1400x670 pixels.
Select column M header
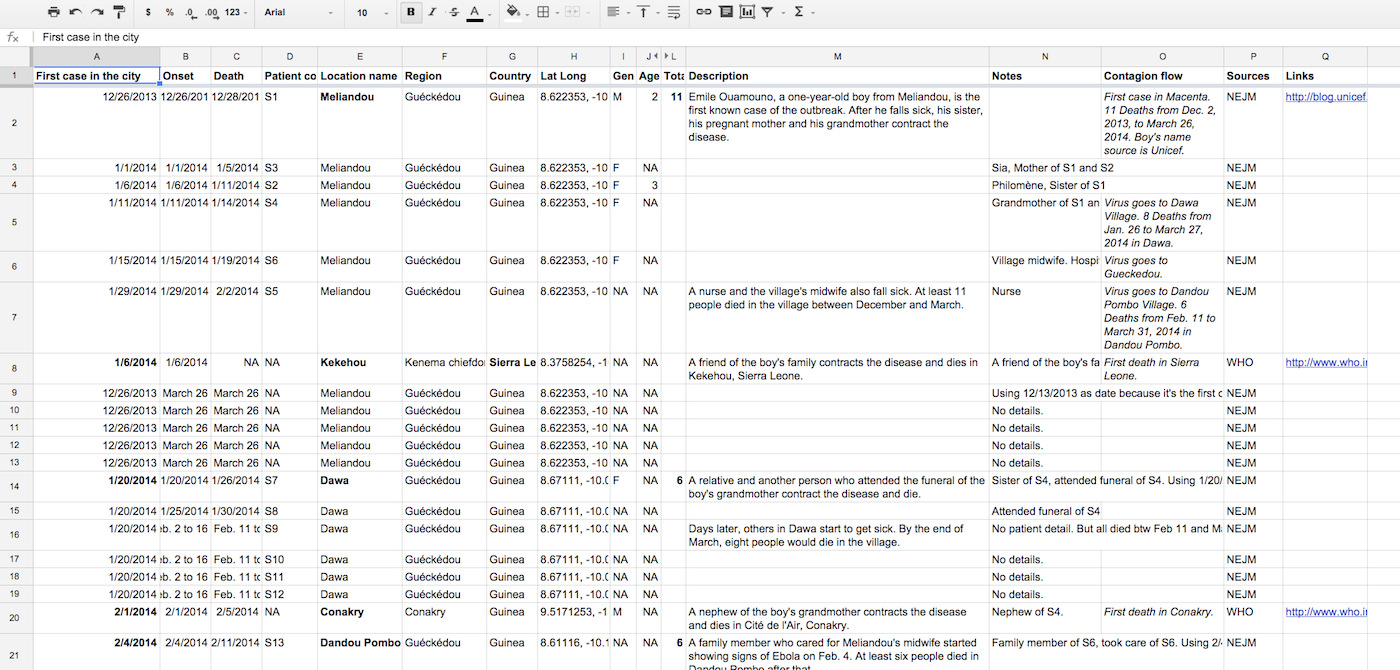pos(837,56)
